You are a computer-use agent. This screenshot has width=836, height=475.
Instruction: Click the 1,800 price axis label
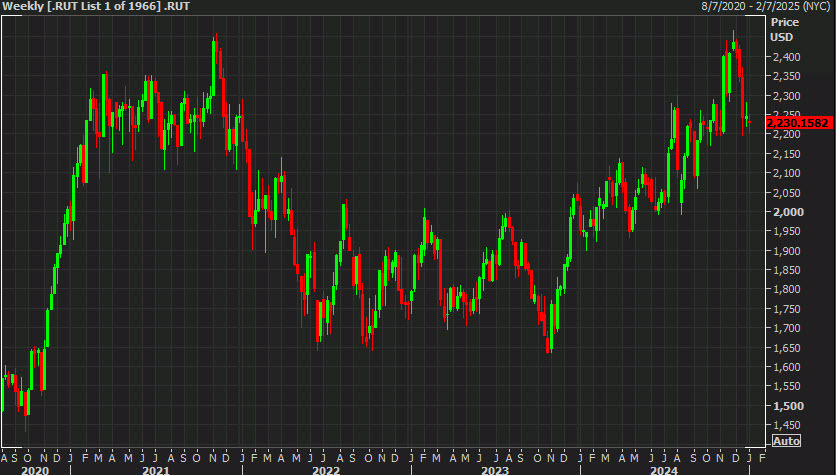(785, 290)
